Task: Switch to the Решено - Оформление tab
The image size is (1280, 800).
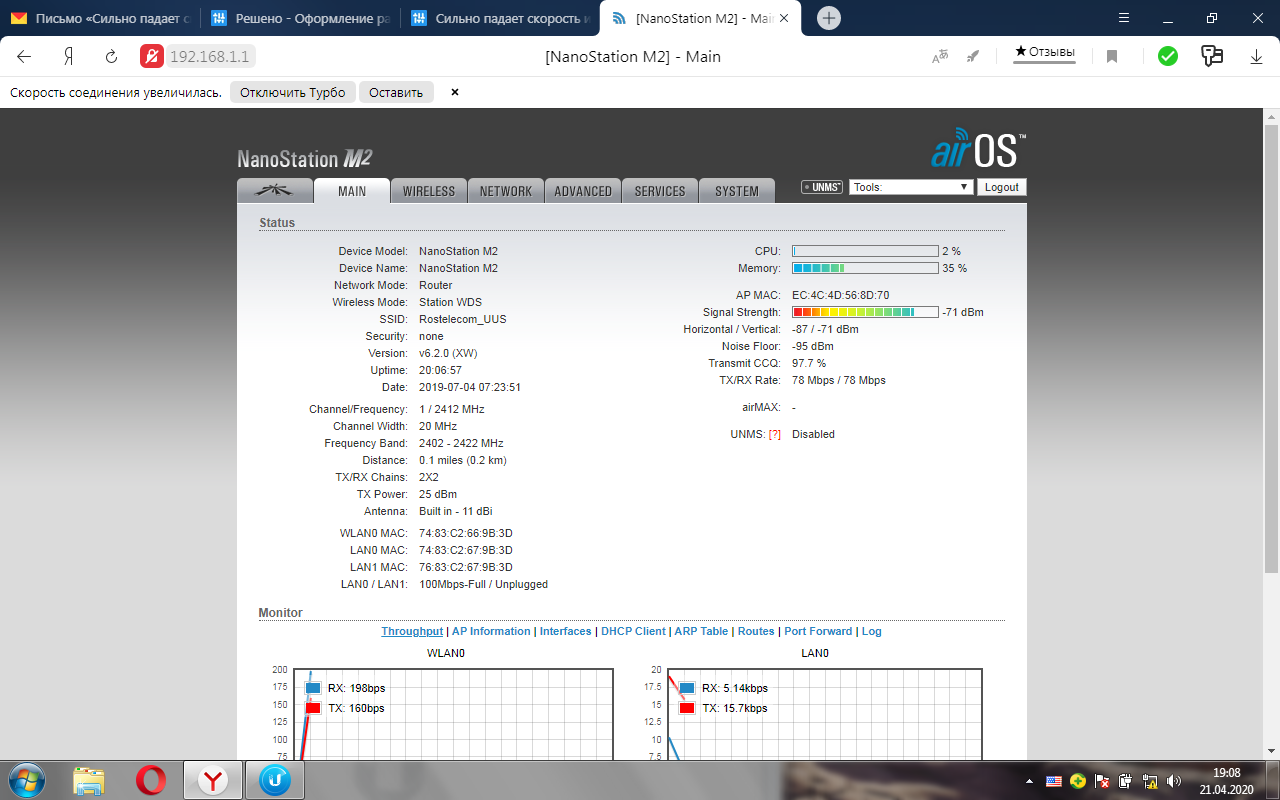Action: click(300, 18)
